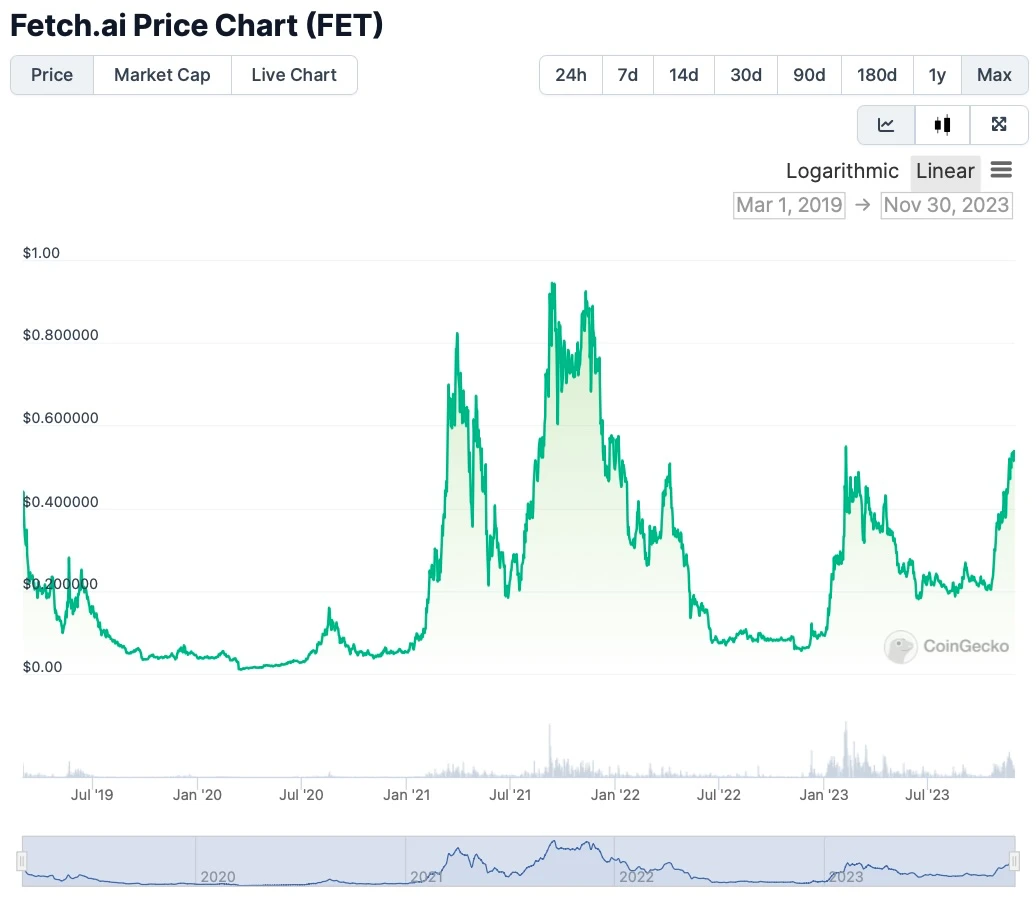Choose the 7d time range

point(628,75)
